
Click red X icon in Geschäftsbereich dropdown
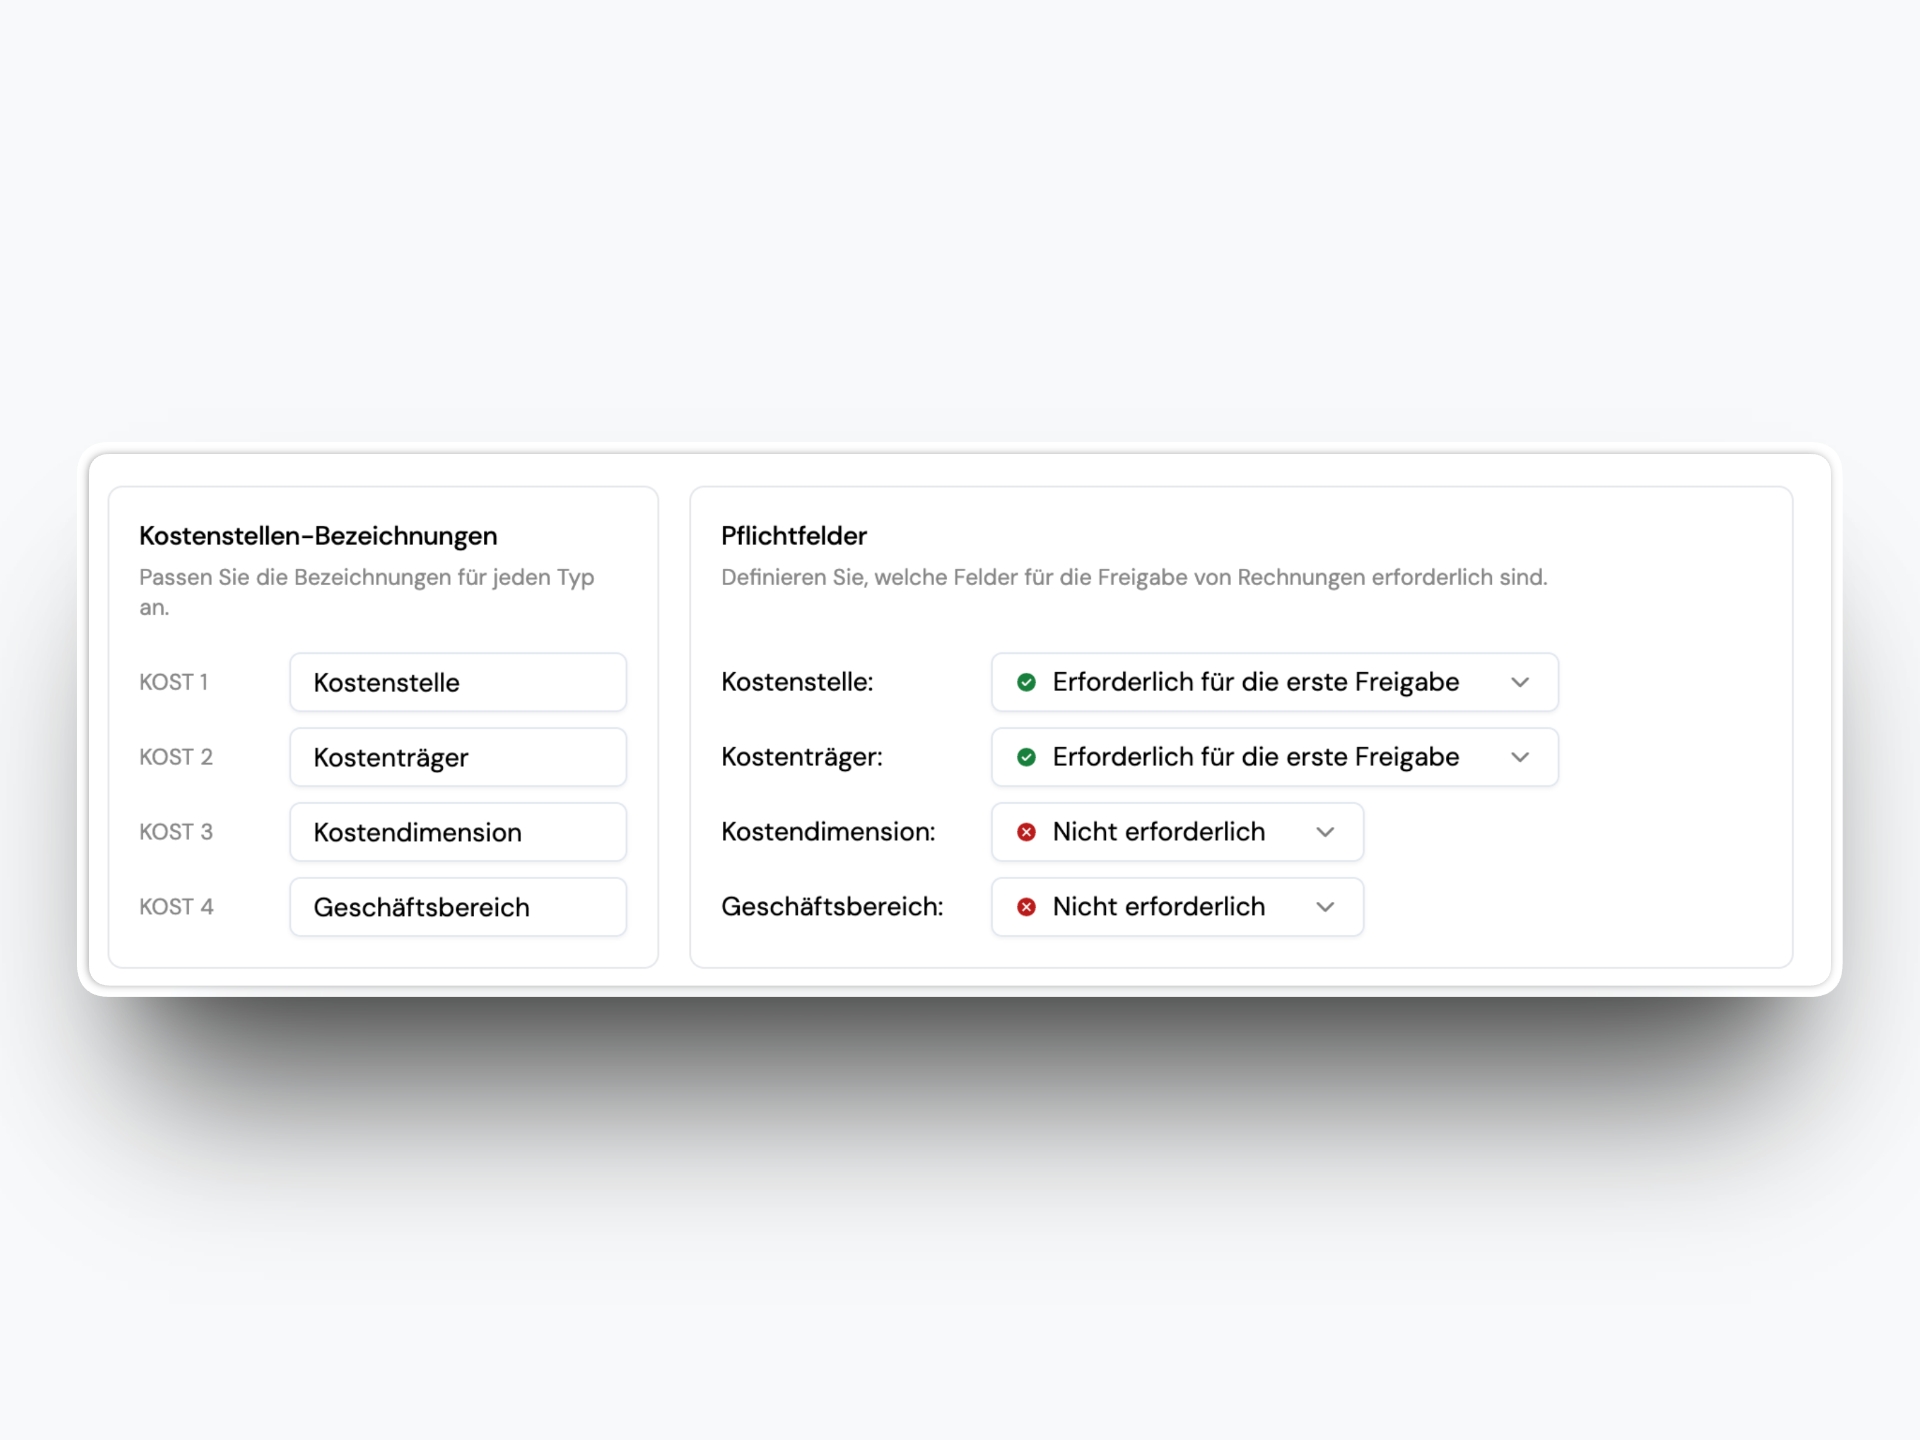(1026, 907)
